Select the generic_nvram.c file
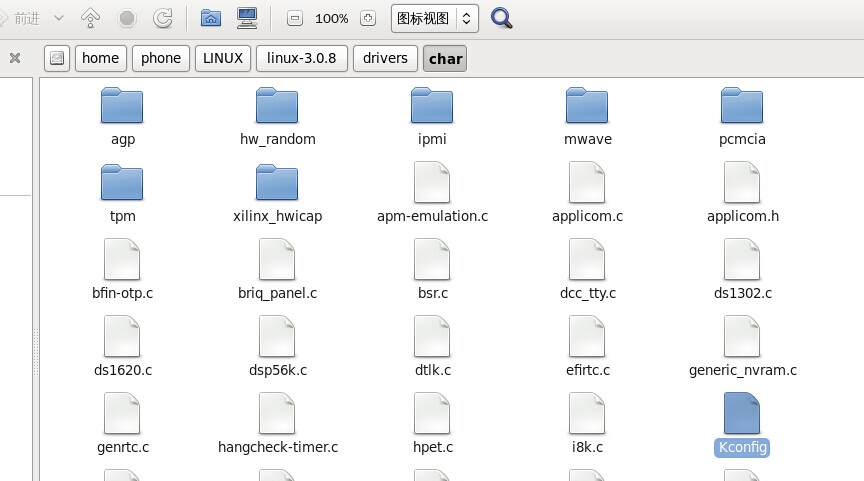The width and height of the screenshot is (864, 481). (x=742, y=347)
